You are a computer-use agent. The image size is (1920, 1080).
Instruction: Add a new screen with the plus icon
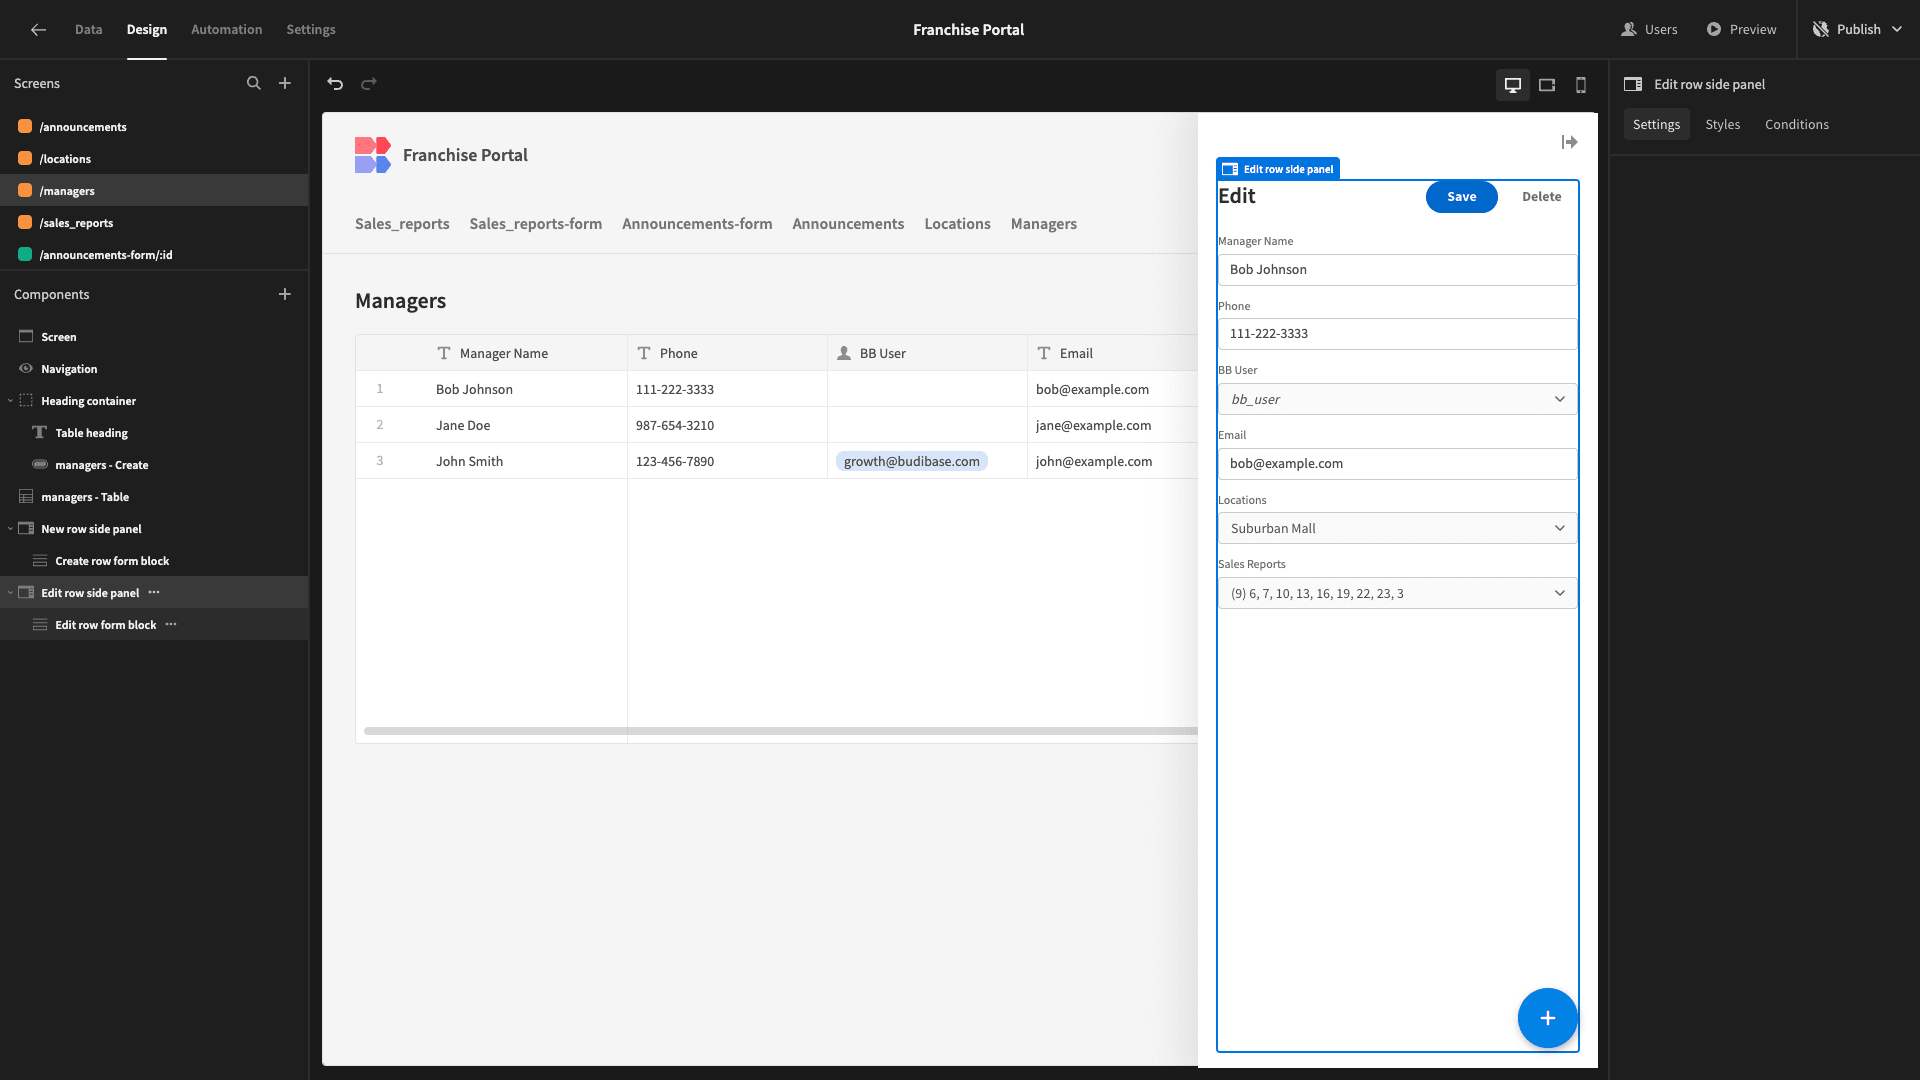point(285,84)
